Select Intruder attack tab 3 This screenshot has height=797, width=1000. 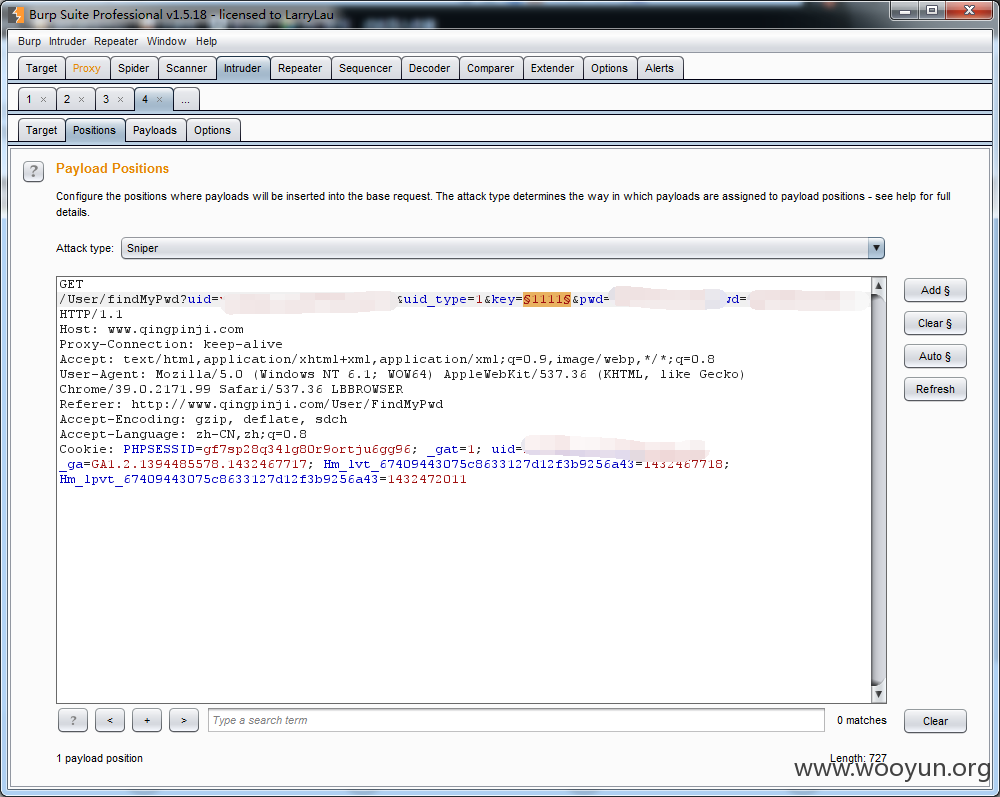pos(106,99)
